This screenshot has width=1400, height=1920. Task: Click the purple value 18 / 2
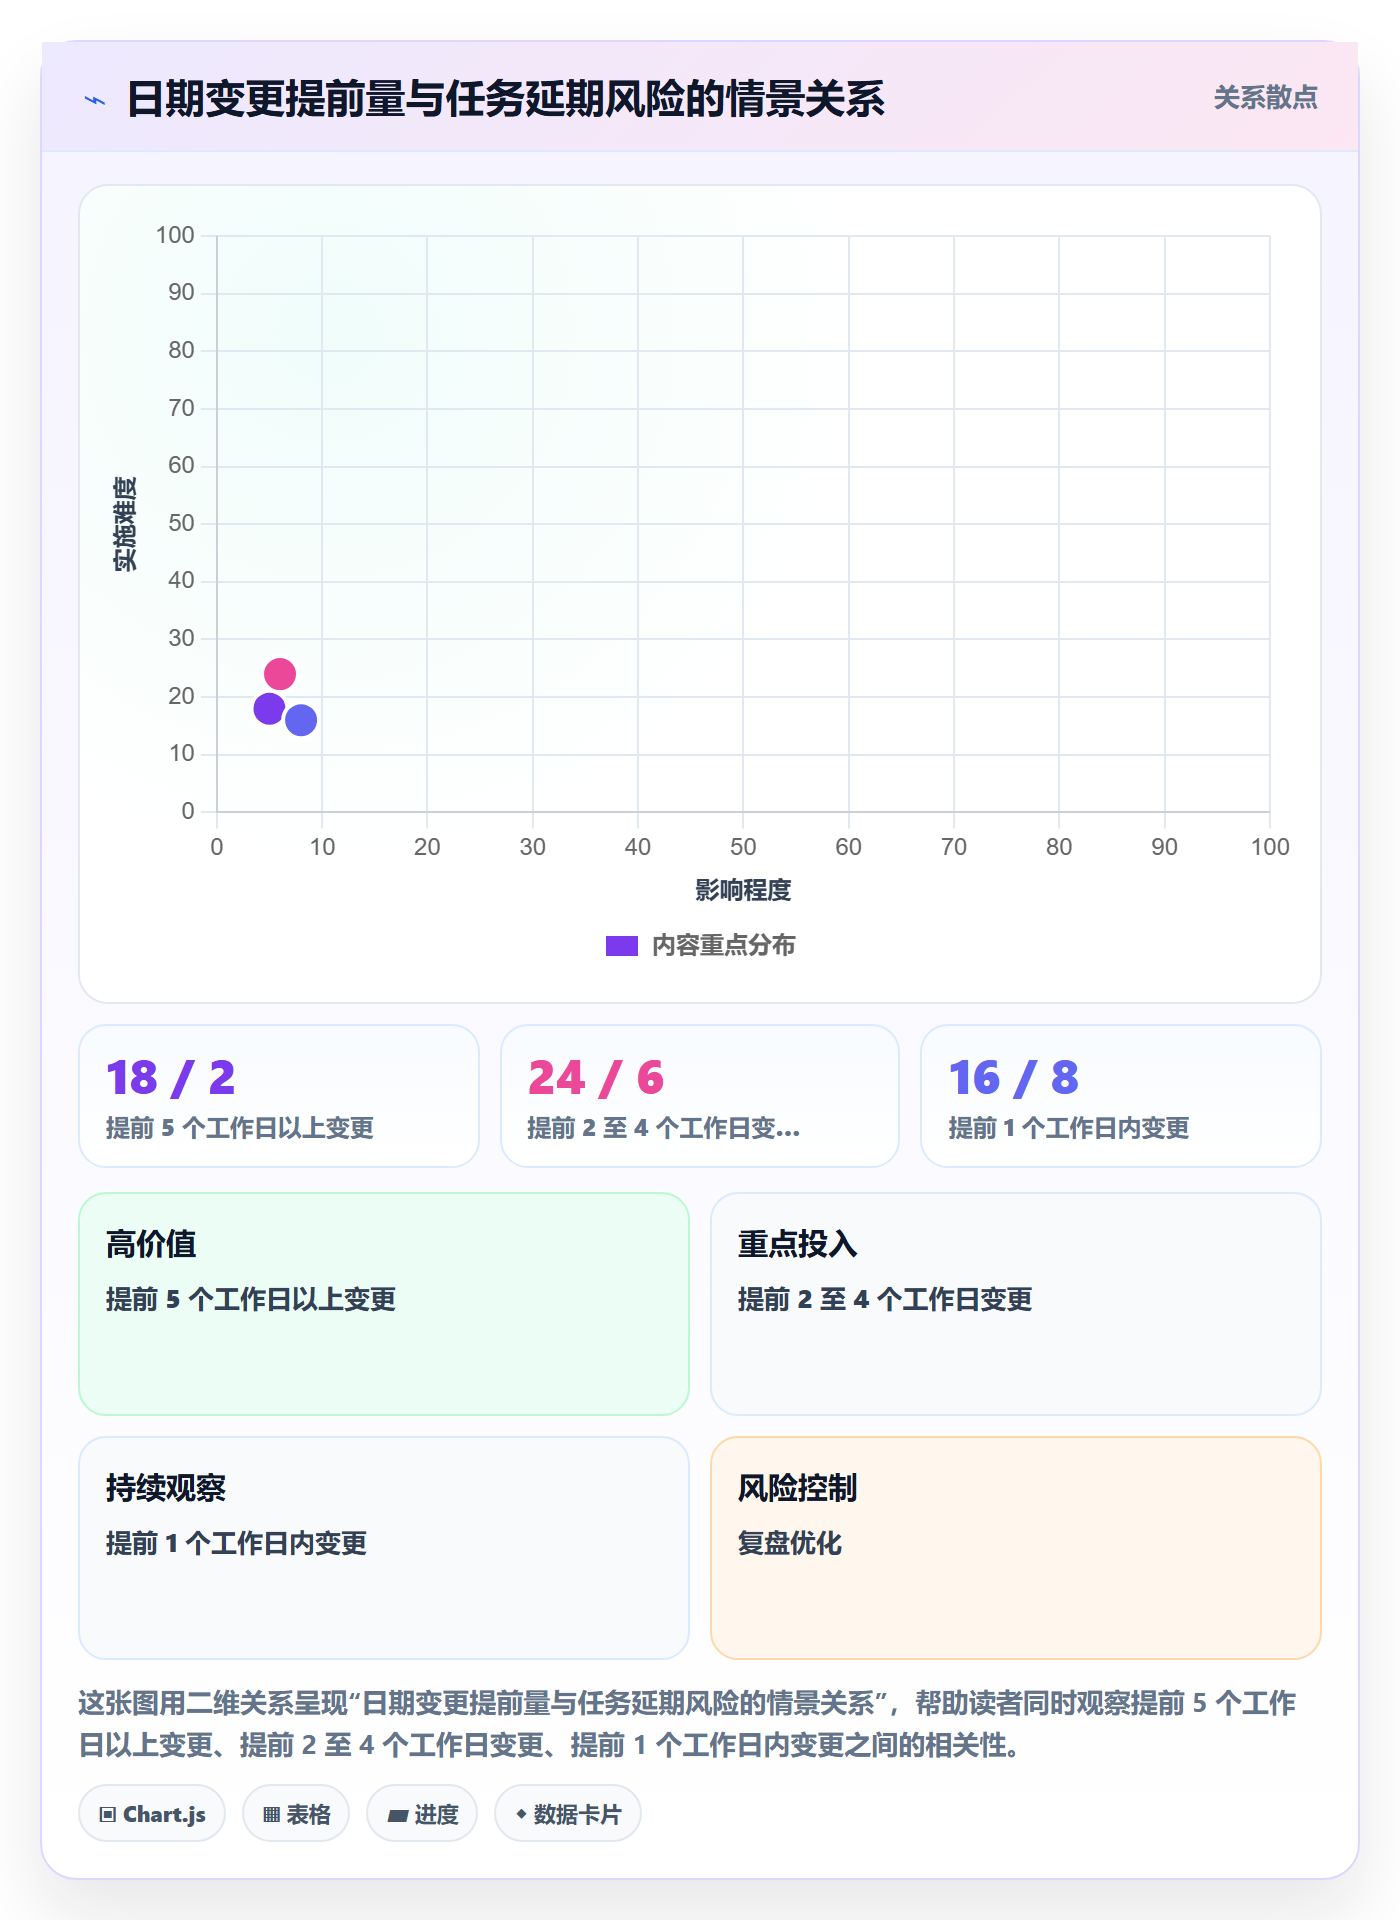tap(171, 1078)
